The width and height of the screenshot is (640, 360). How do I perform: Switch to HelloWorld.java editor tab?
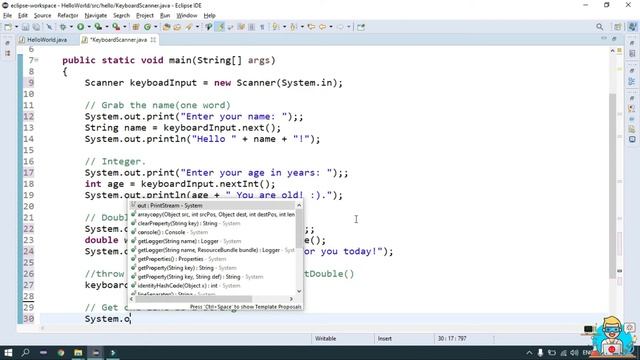(43, 40)
